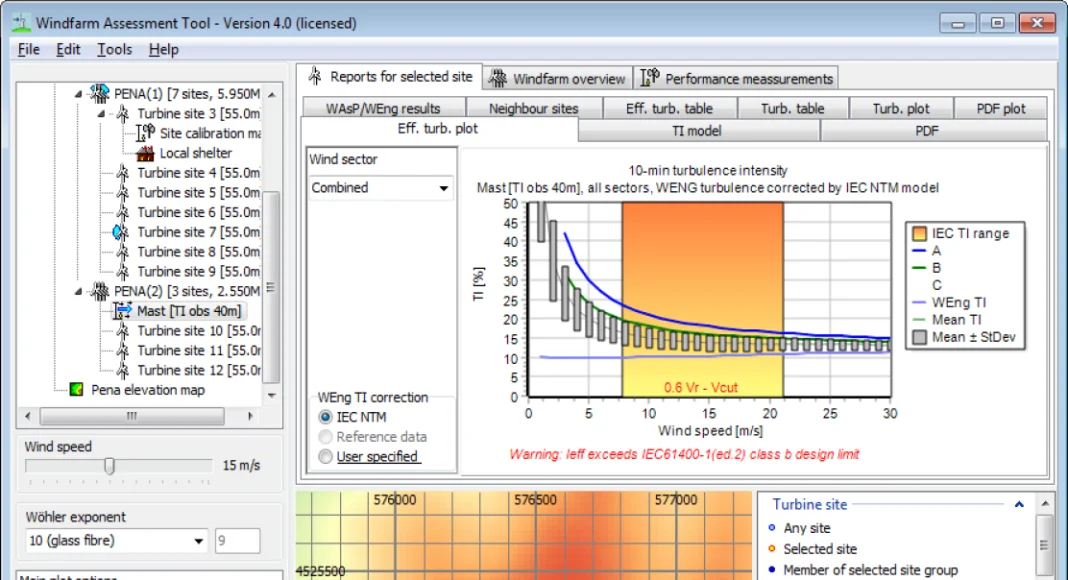This screenshot has height=580, width=1068.
Task: Switch to the Windfarm overview tab
Action: (558, 78)
